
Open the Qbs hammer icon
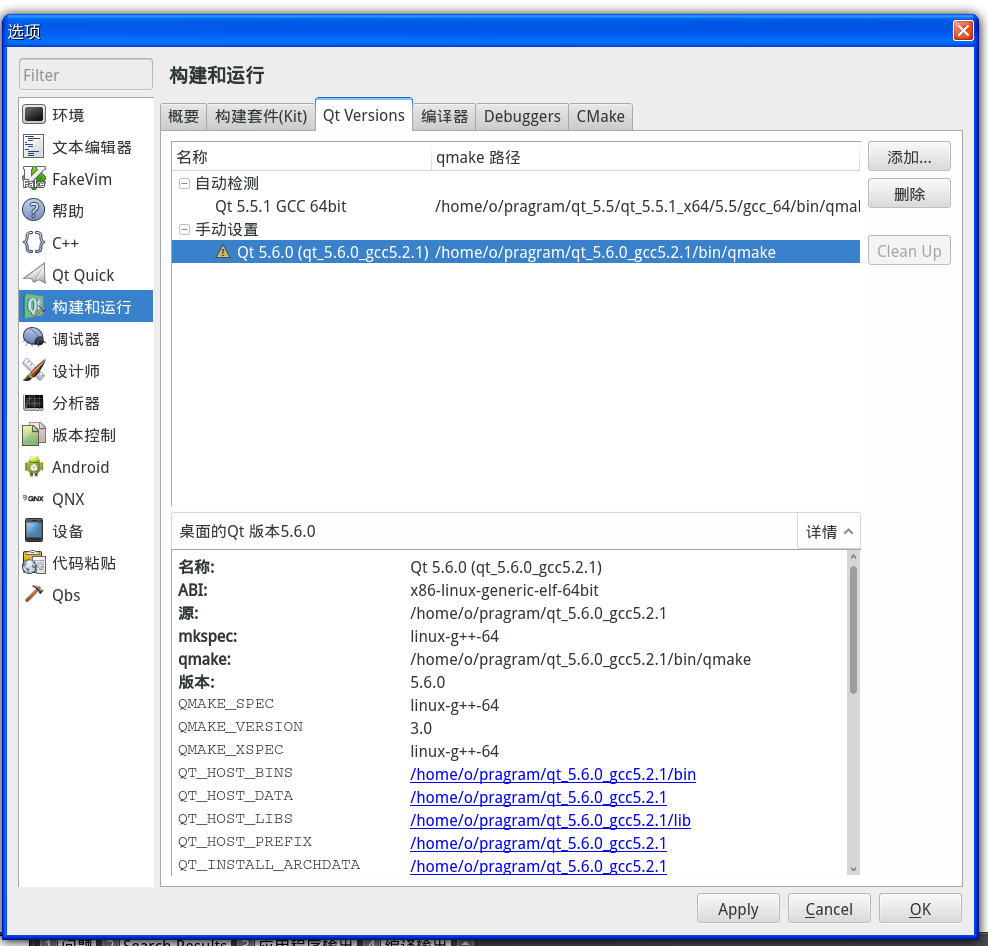tap(34, 594)
